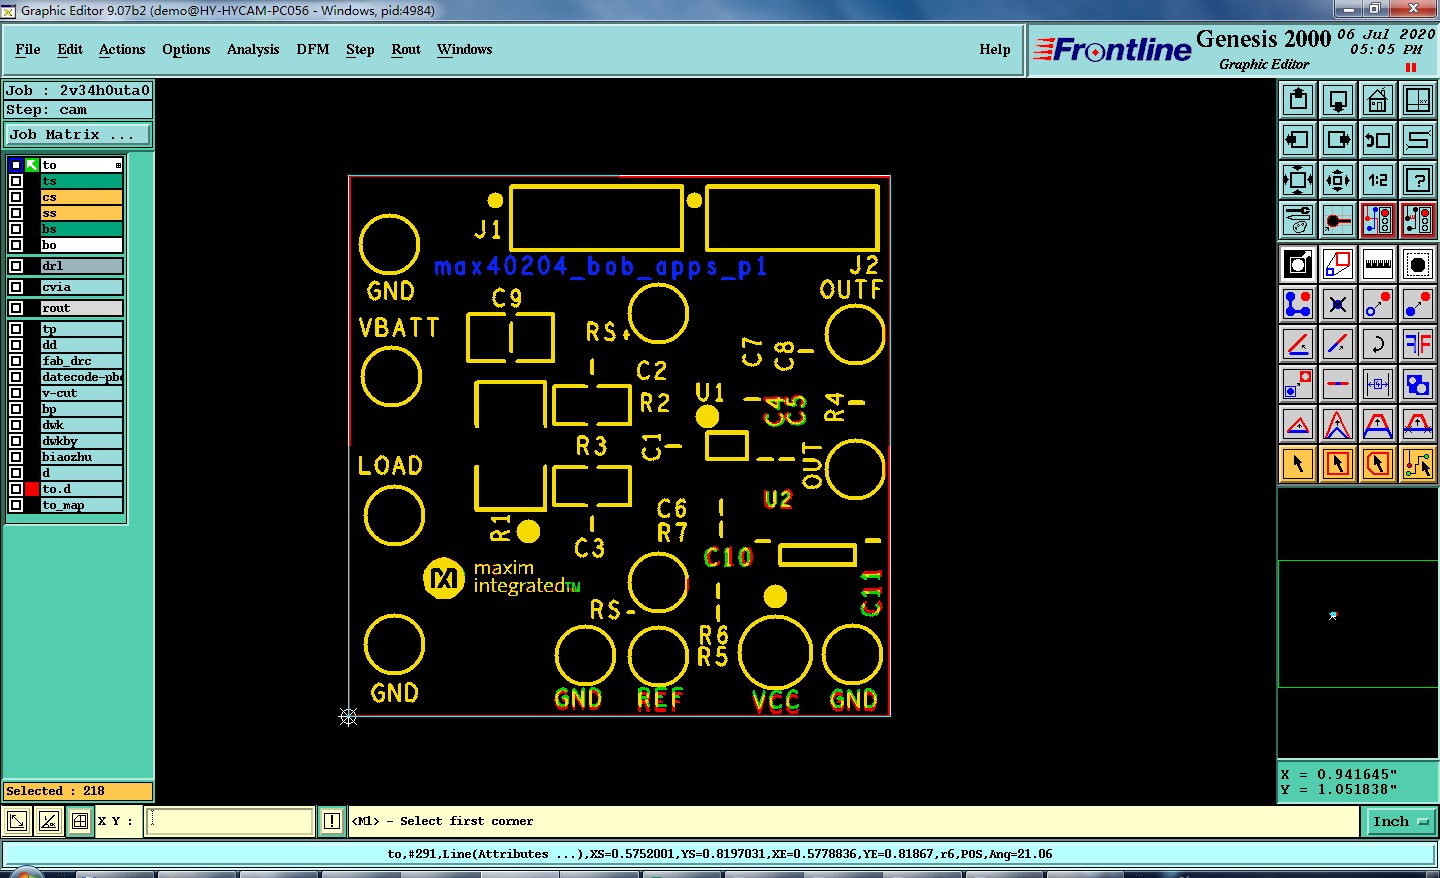
Task: Click the connected blue-red nodes icon
Action: pos(1298,304)
